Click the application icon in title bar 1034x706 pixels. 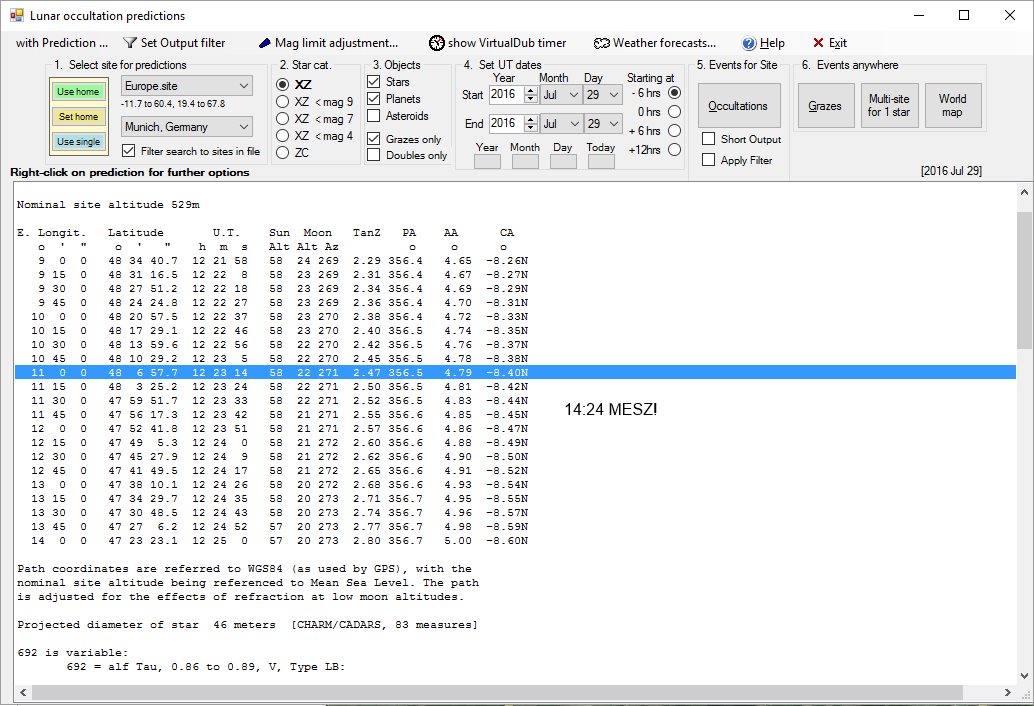[16, 16]
